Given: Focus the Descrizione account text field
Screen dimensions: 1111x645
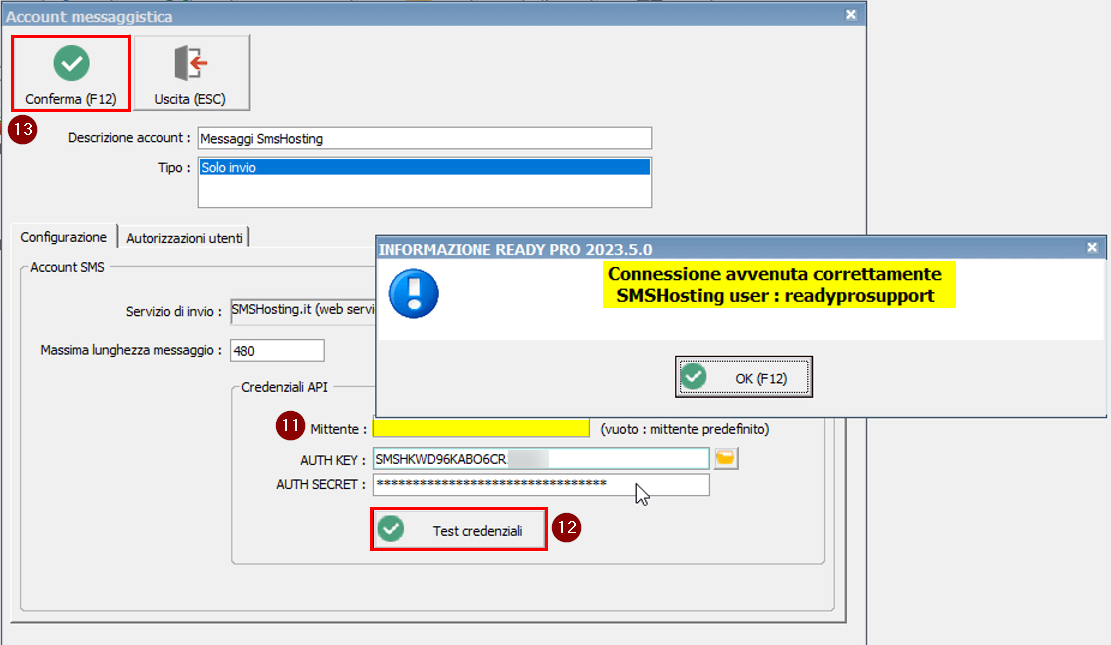Looking at the screenshot, I should (424, 138).
